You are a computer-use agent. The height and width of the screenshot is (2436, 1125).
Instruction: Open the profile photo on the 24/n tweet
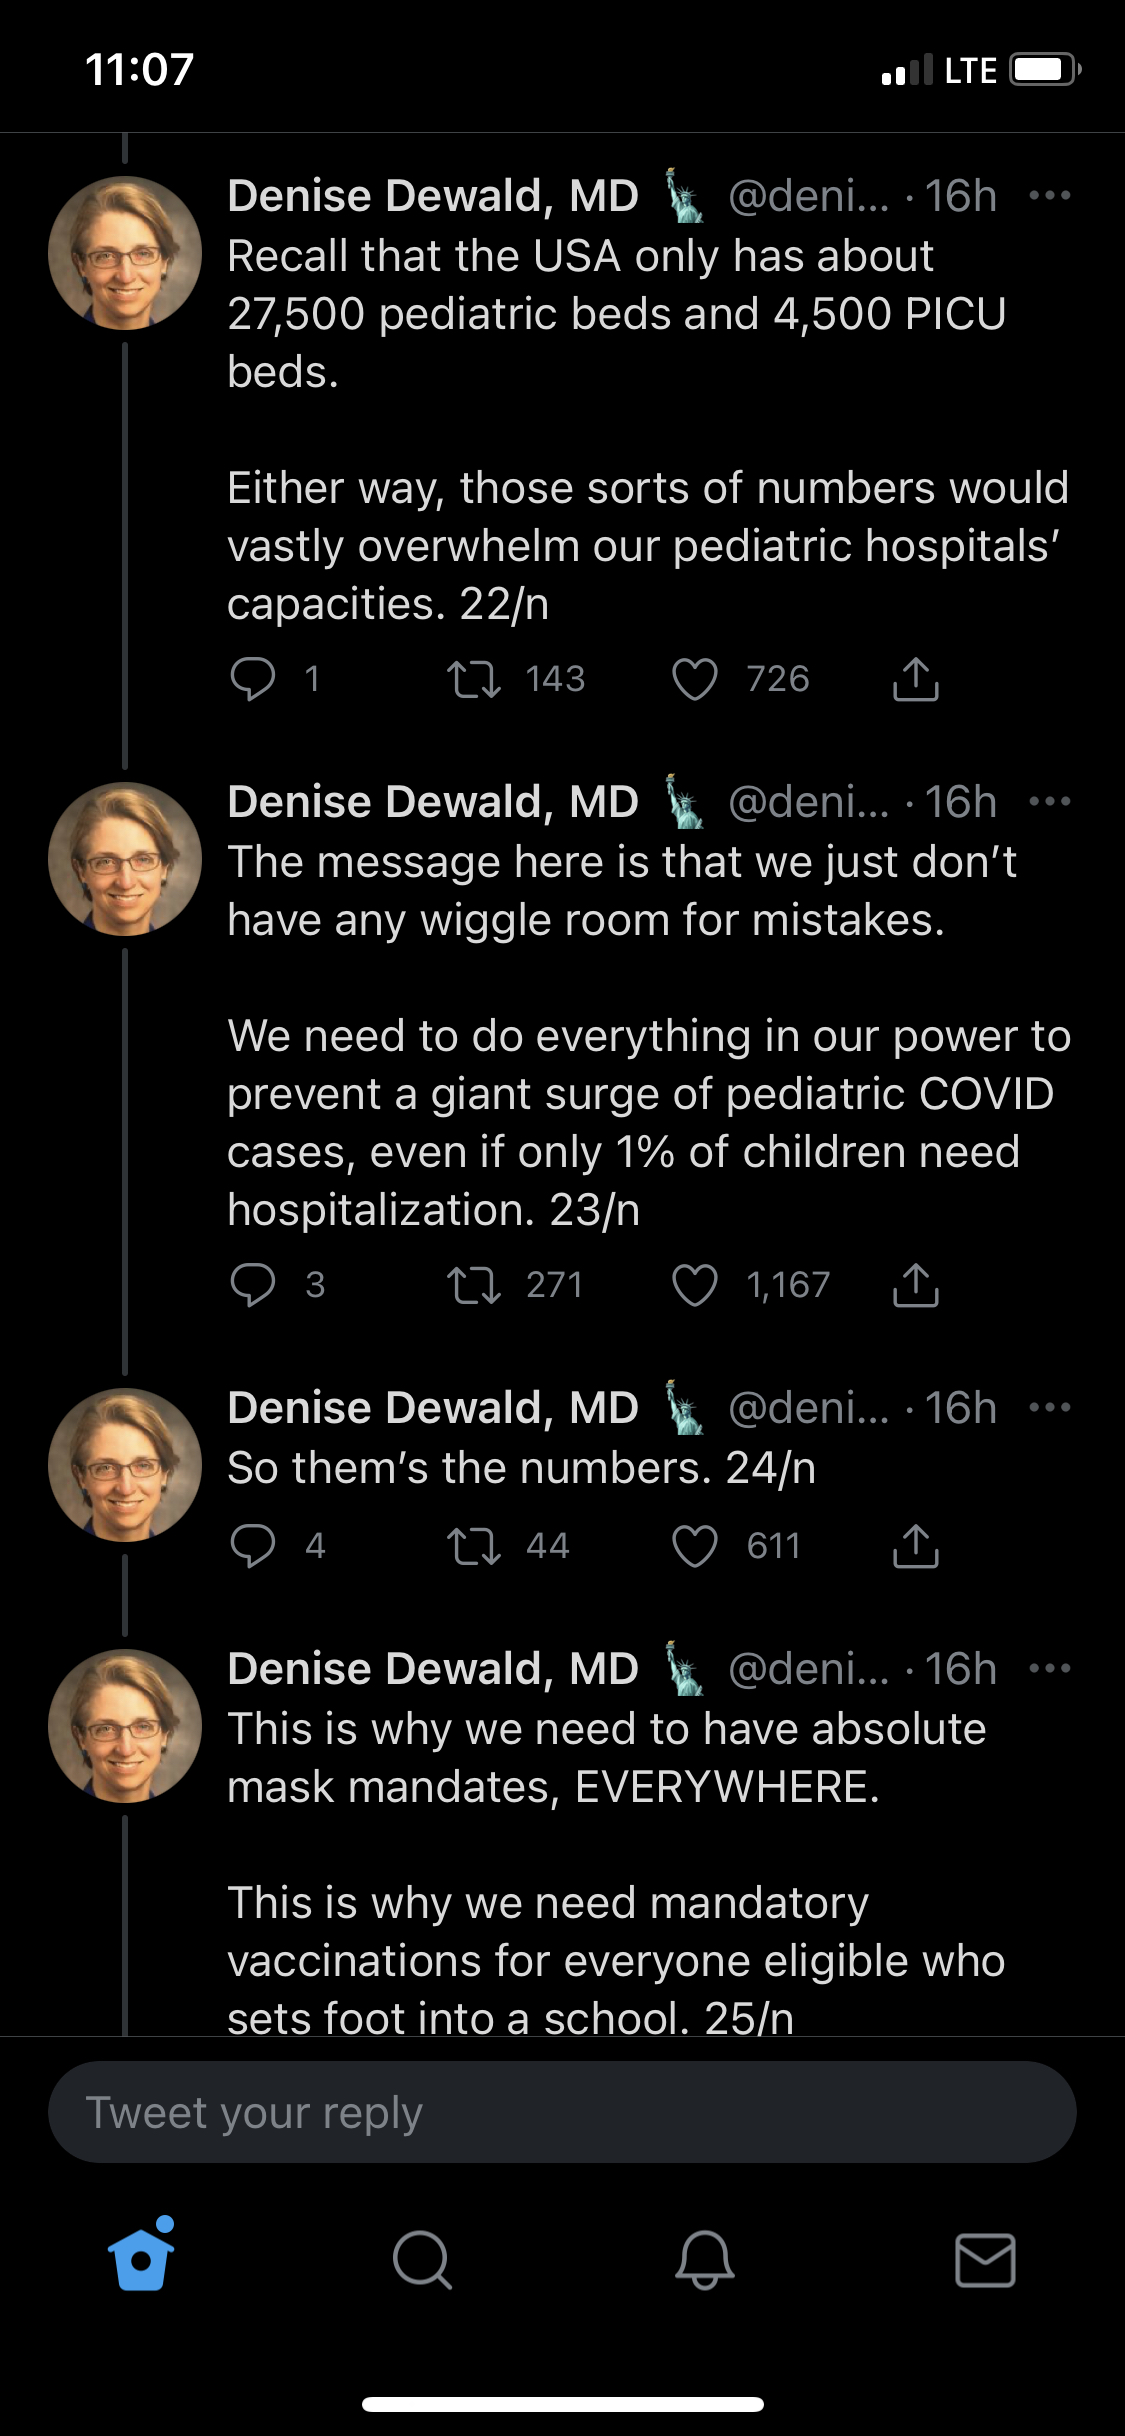pyautogui.click(x=125, y=1465)
